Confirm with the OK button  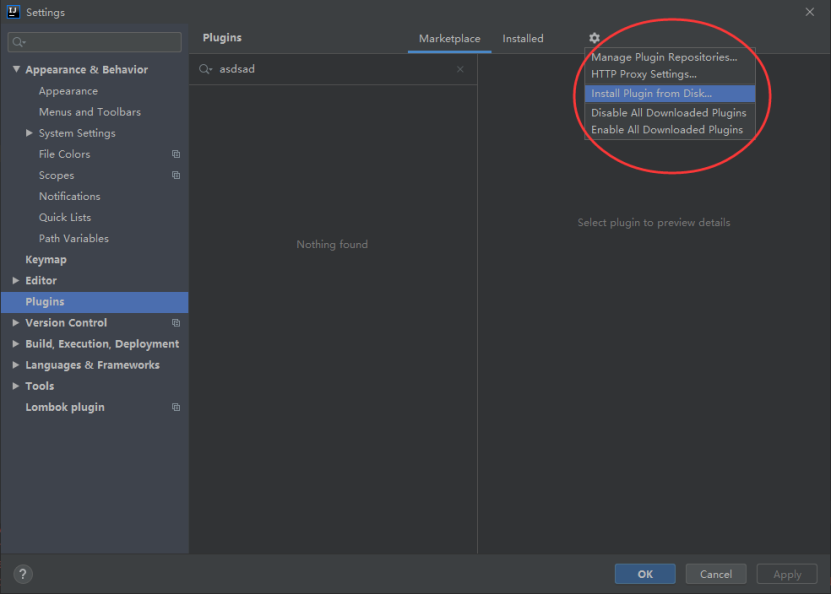(645, 574)
